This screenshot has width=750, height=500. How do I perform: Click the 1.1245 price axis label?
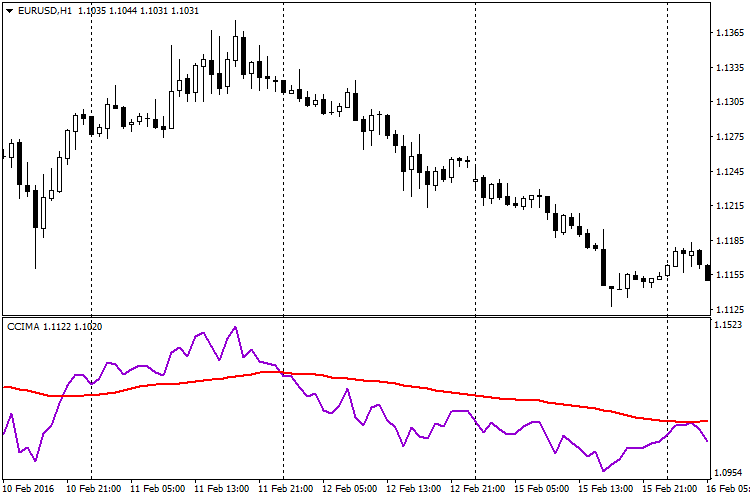[730, 171]
